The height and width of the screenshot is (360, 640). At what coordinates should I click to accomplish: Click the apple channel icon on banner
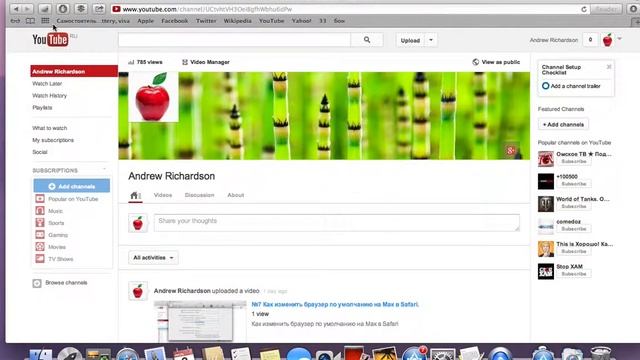(x=153, y=97)
